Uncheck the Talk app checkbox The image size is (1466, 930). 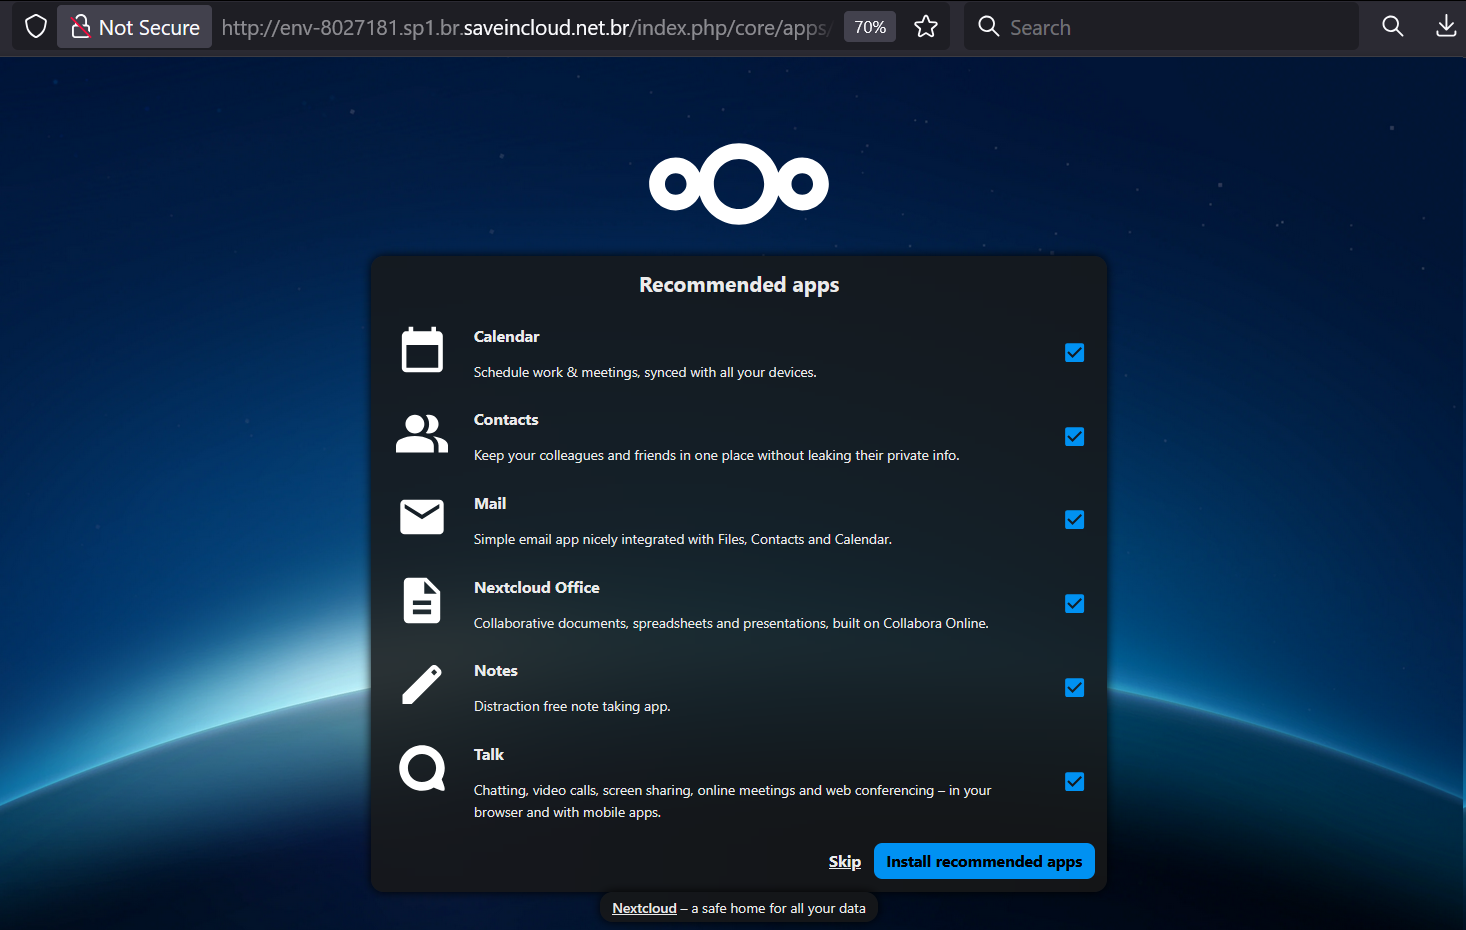[1075, 782]
